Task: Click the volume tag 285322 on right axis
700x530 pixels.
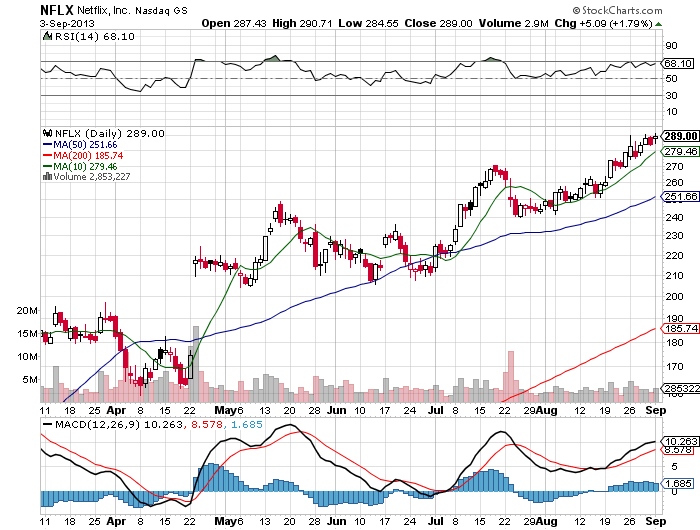Action: [680, 388]
